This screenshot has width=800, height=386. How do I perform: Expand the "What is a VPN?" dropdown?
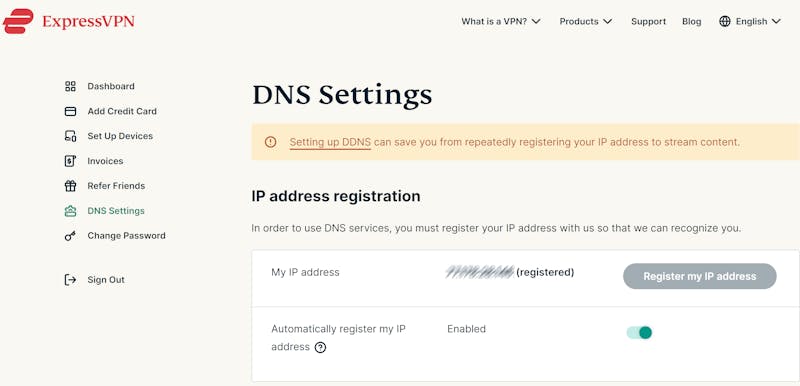[501, 21]
